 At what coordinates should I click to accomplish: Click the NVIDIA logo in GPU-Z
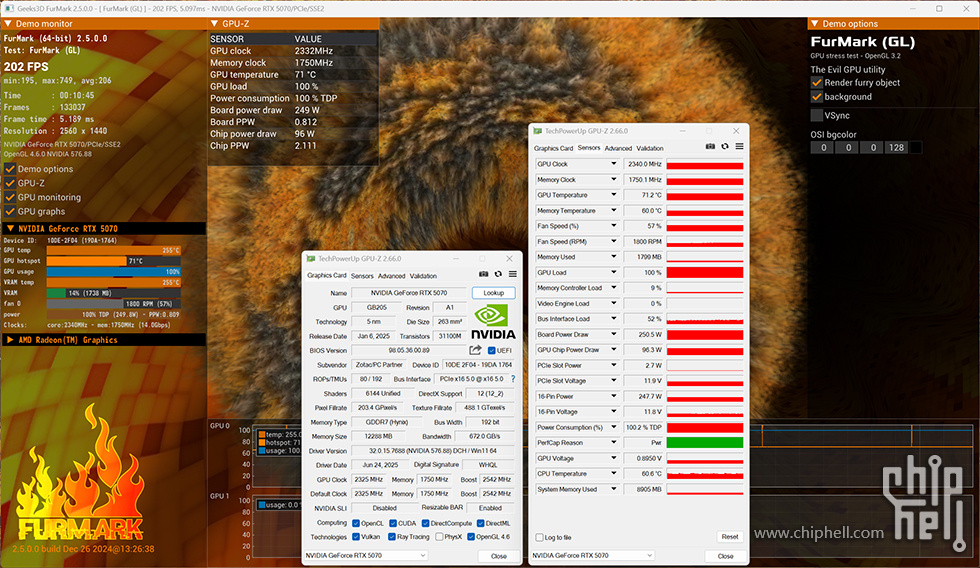(493, 322)
